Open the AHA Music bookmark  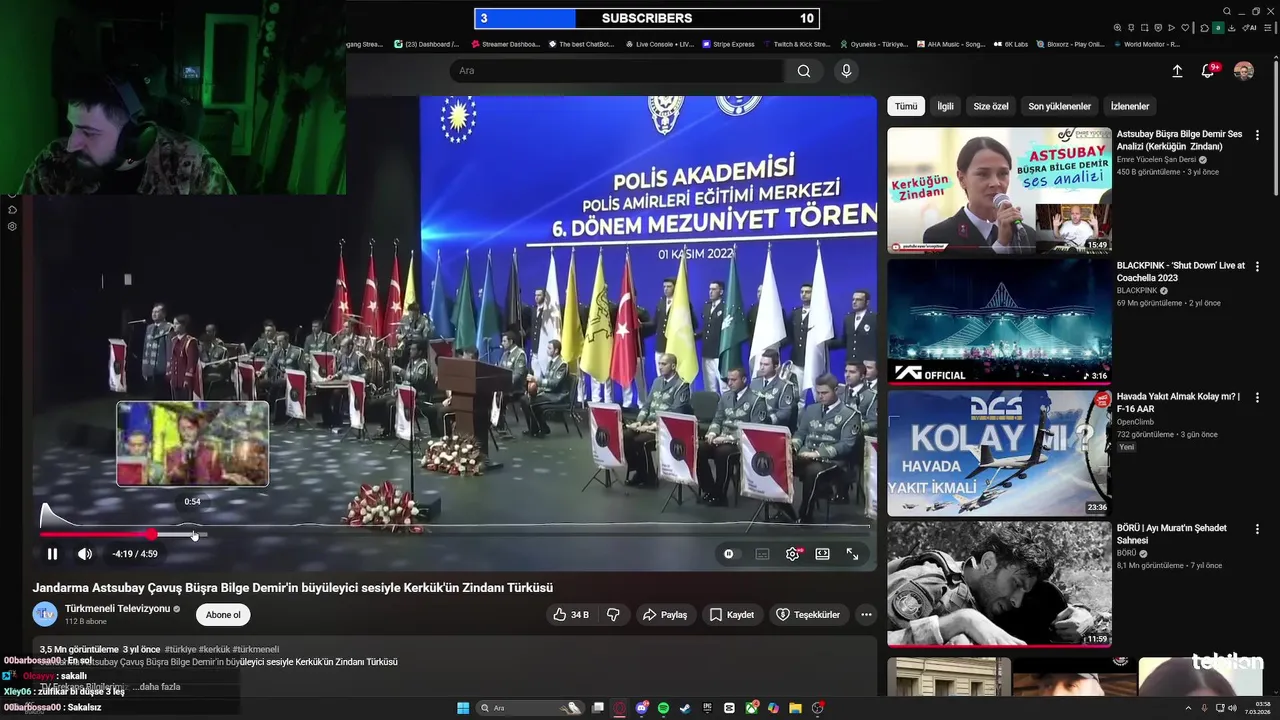click(x=951, y=44)
